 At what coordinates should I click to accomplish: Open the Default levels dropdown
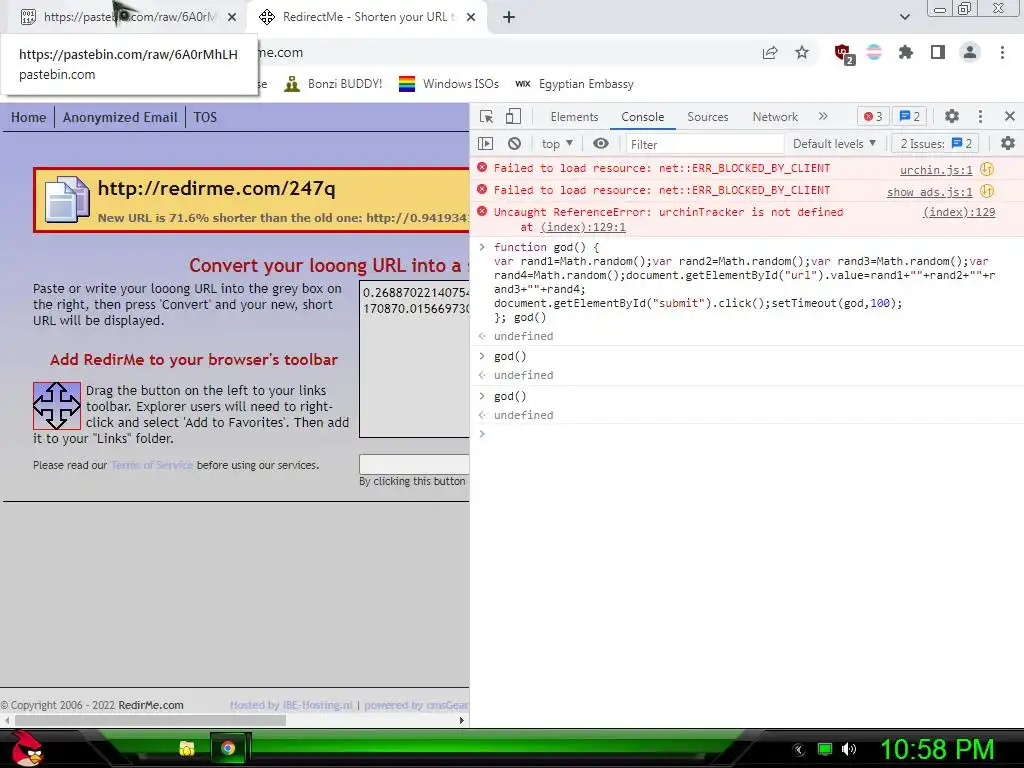coord(834,144)
